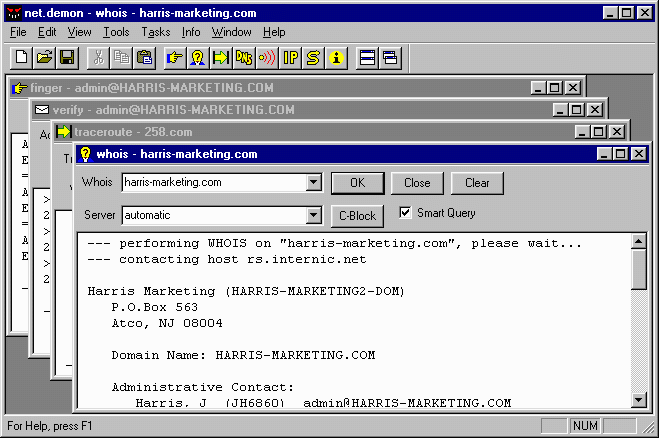The width and height of the screenshot is (659, 438).
Task: Click OK to run the whois query
Action: (358, 183)
